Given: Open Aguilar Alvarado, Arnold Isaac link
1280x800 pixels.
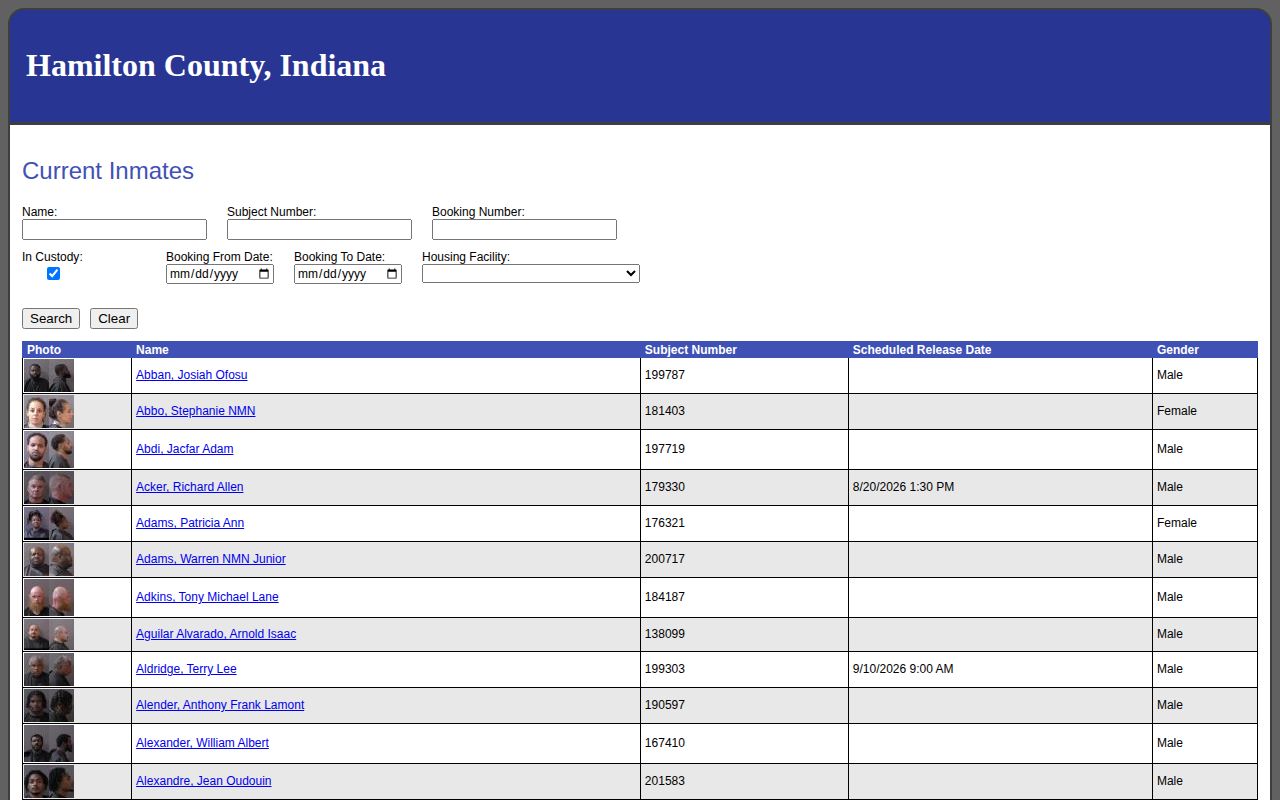Looking at the screenshot, I should [216, 634].
